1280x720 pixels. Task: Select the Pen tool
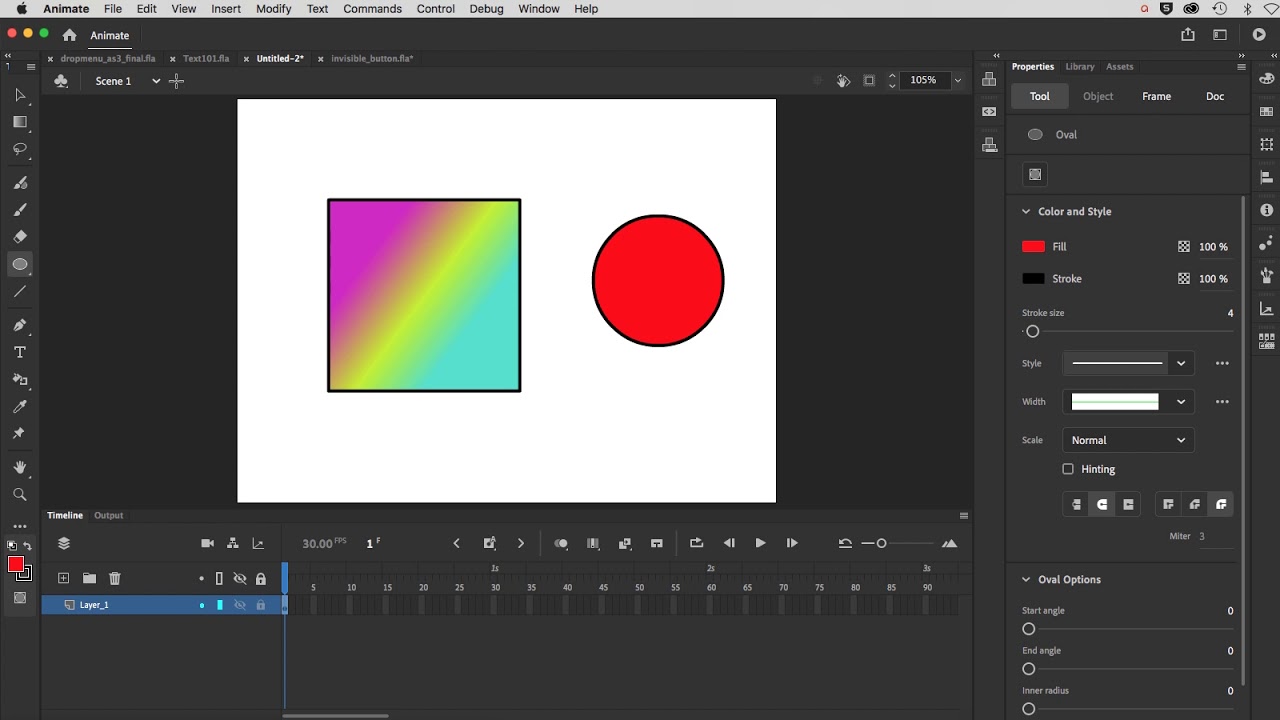pos(20,325)
